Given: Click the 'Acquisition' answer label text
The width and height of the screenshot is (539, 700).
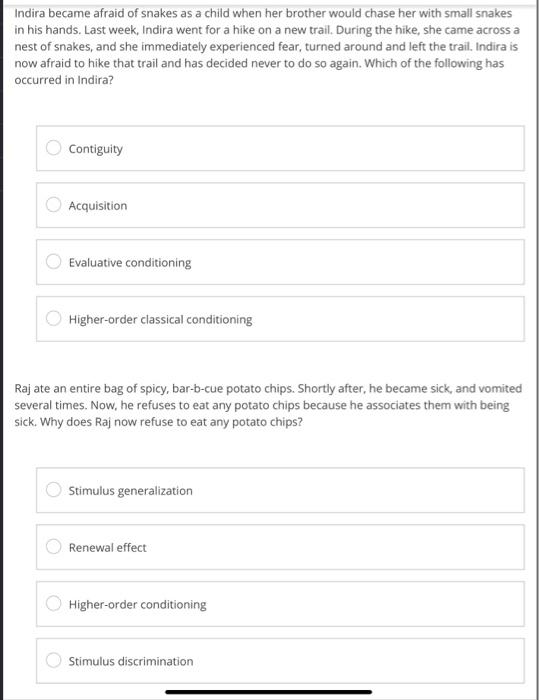Looking at the screenshot, I should click(98, 206).
